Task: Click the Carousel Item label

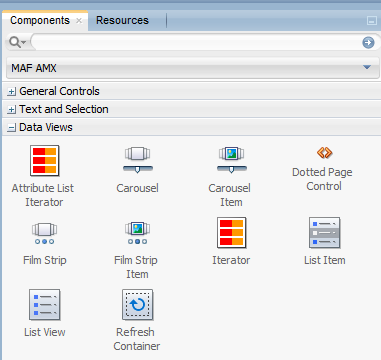Action: [x=230, y=195]
